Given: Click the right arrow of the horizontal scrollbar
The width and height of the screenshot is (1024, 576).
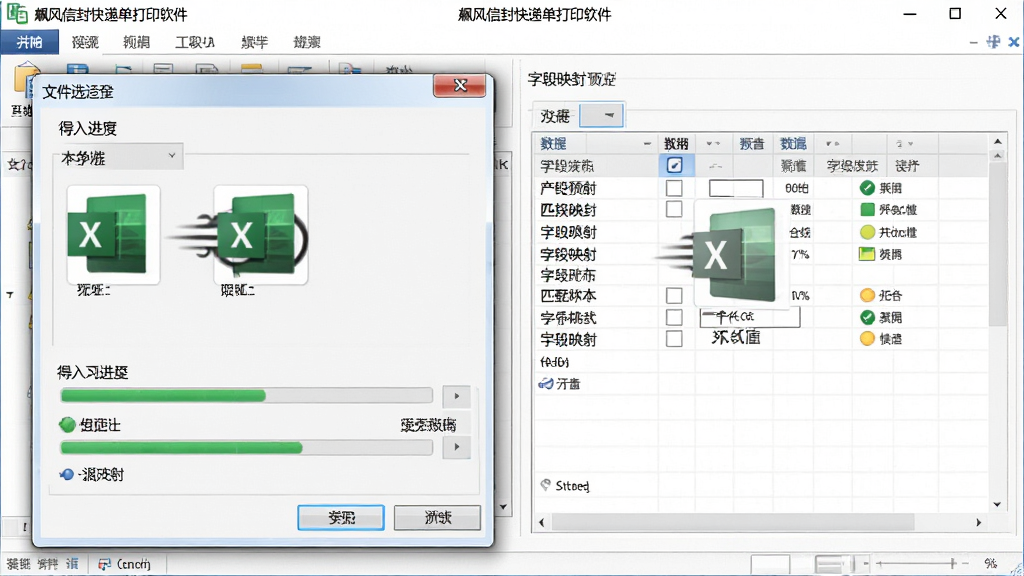Looking at the screenshot, I should click(x=978, y=522).
